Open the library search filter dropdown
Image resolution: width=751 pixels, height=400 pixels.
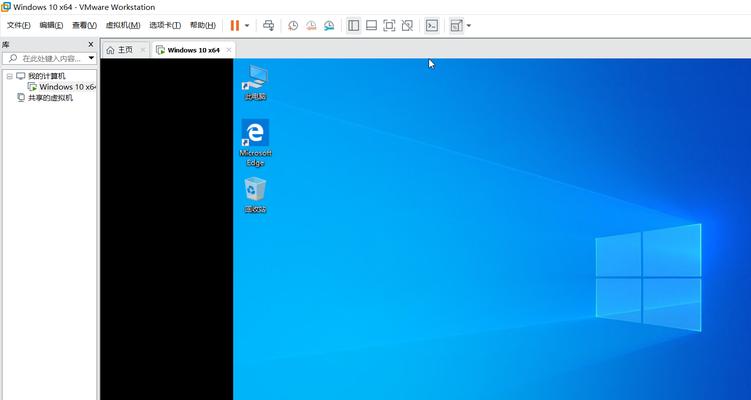click(91, 58)
